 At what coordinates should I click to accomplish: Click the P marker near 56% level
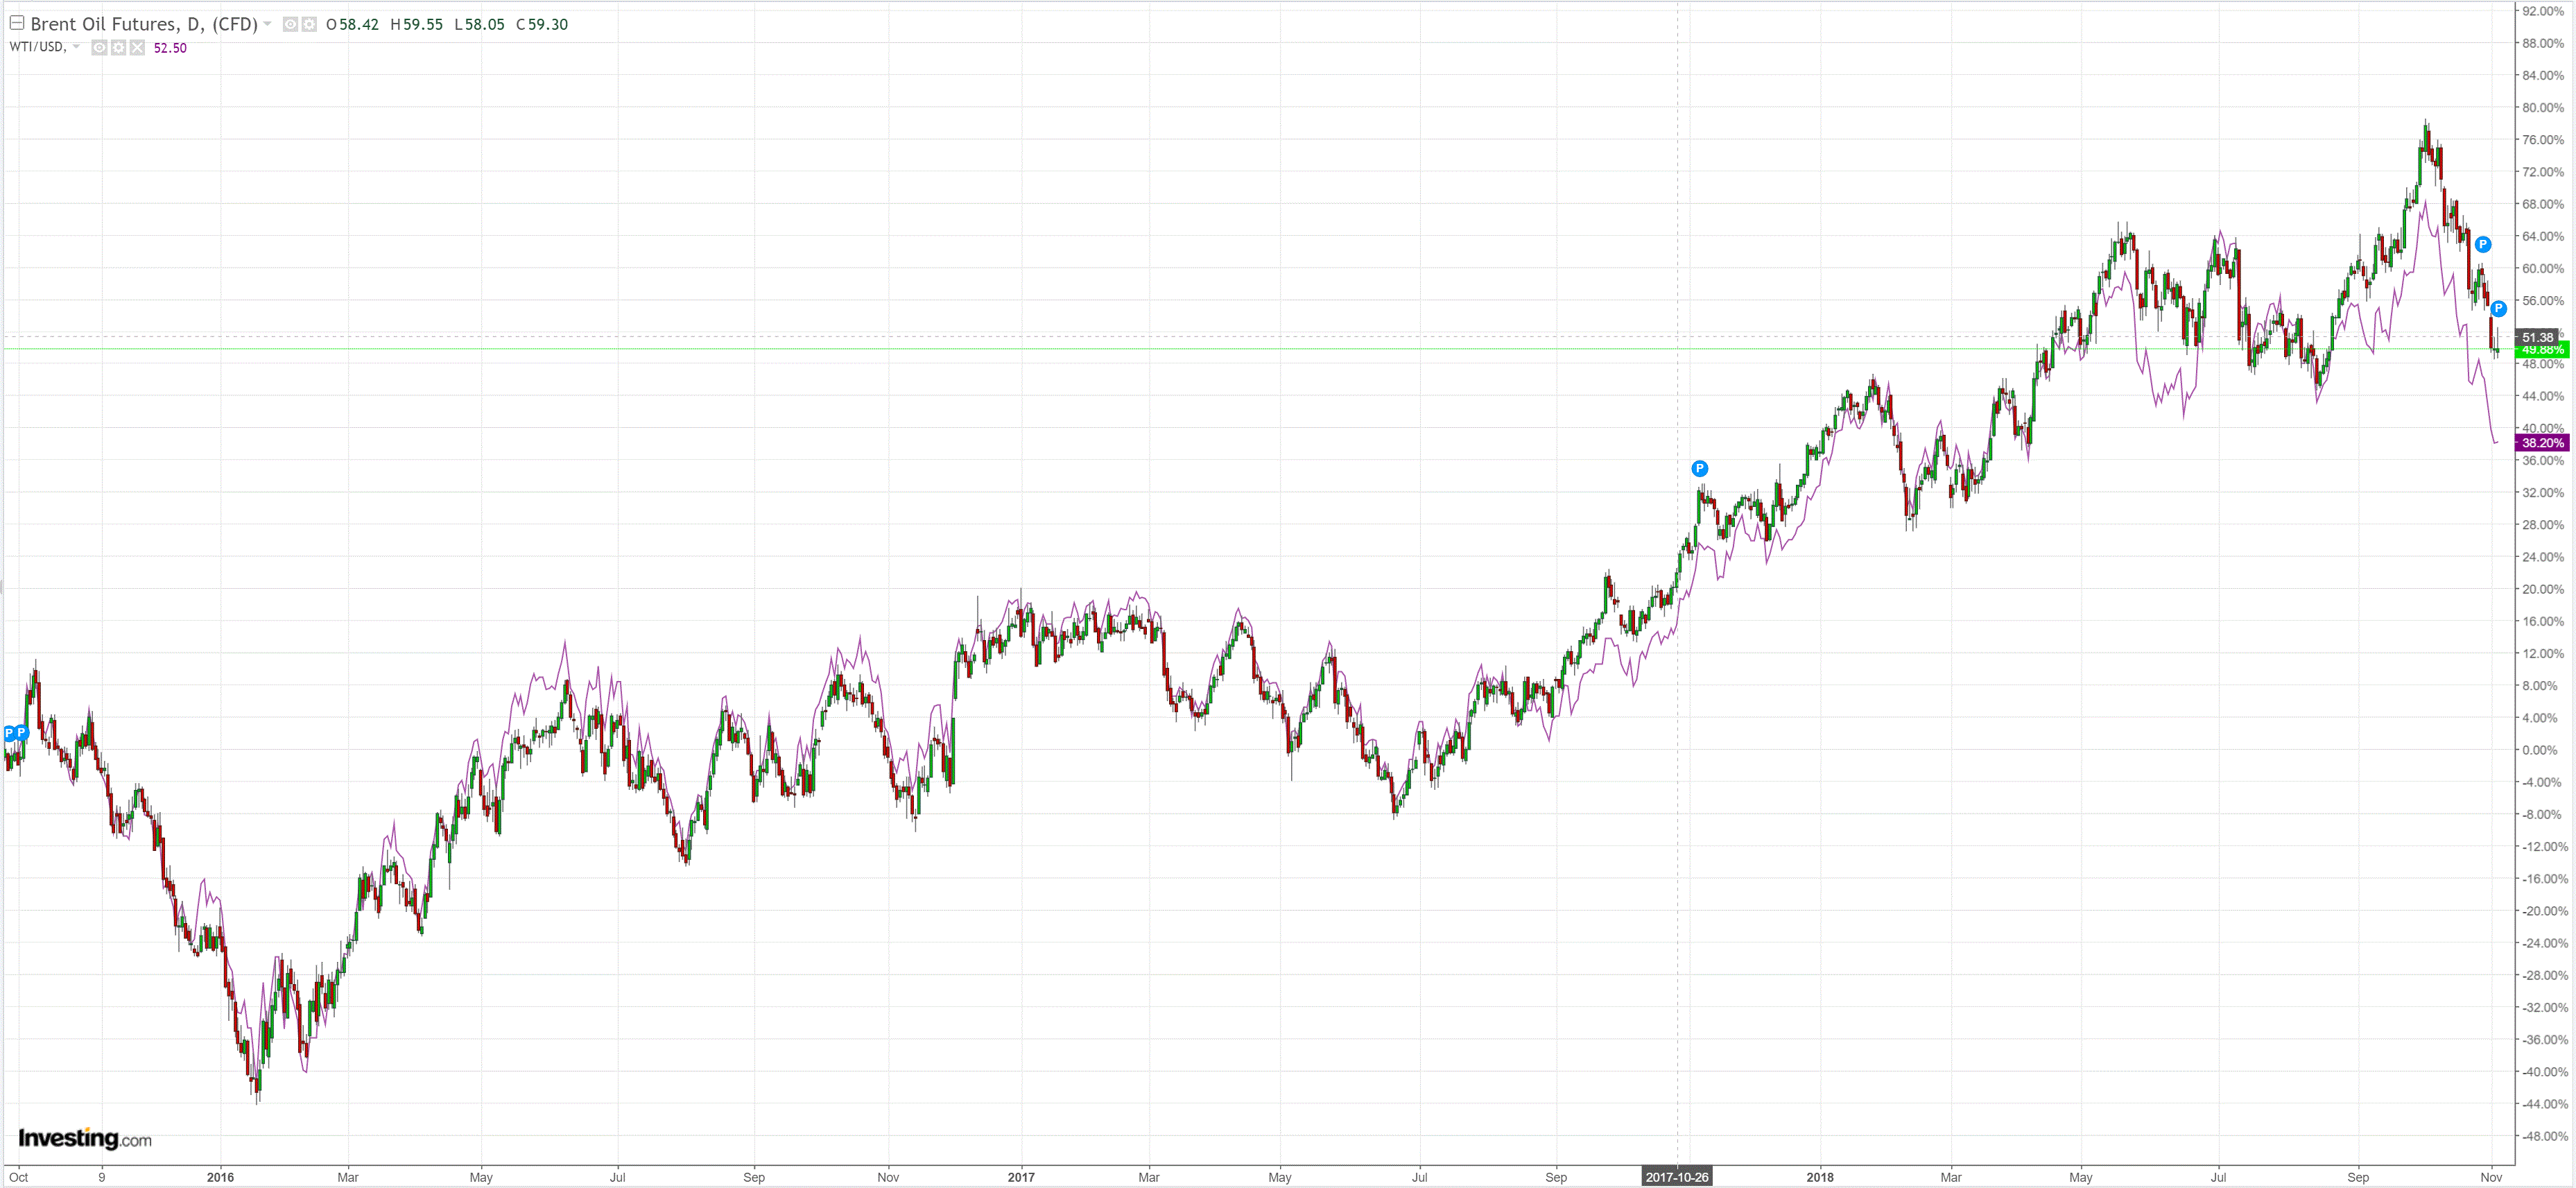point(2498,308)
